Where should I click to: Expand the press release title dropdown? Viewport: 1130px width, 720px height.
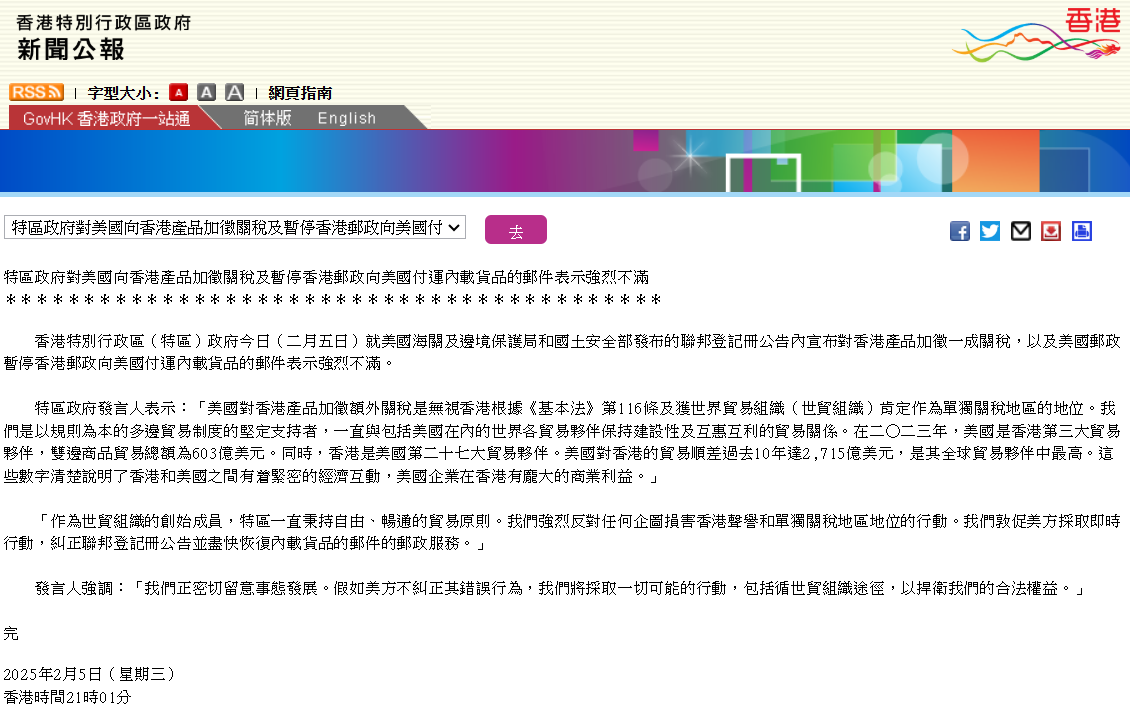(235, 228)
